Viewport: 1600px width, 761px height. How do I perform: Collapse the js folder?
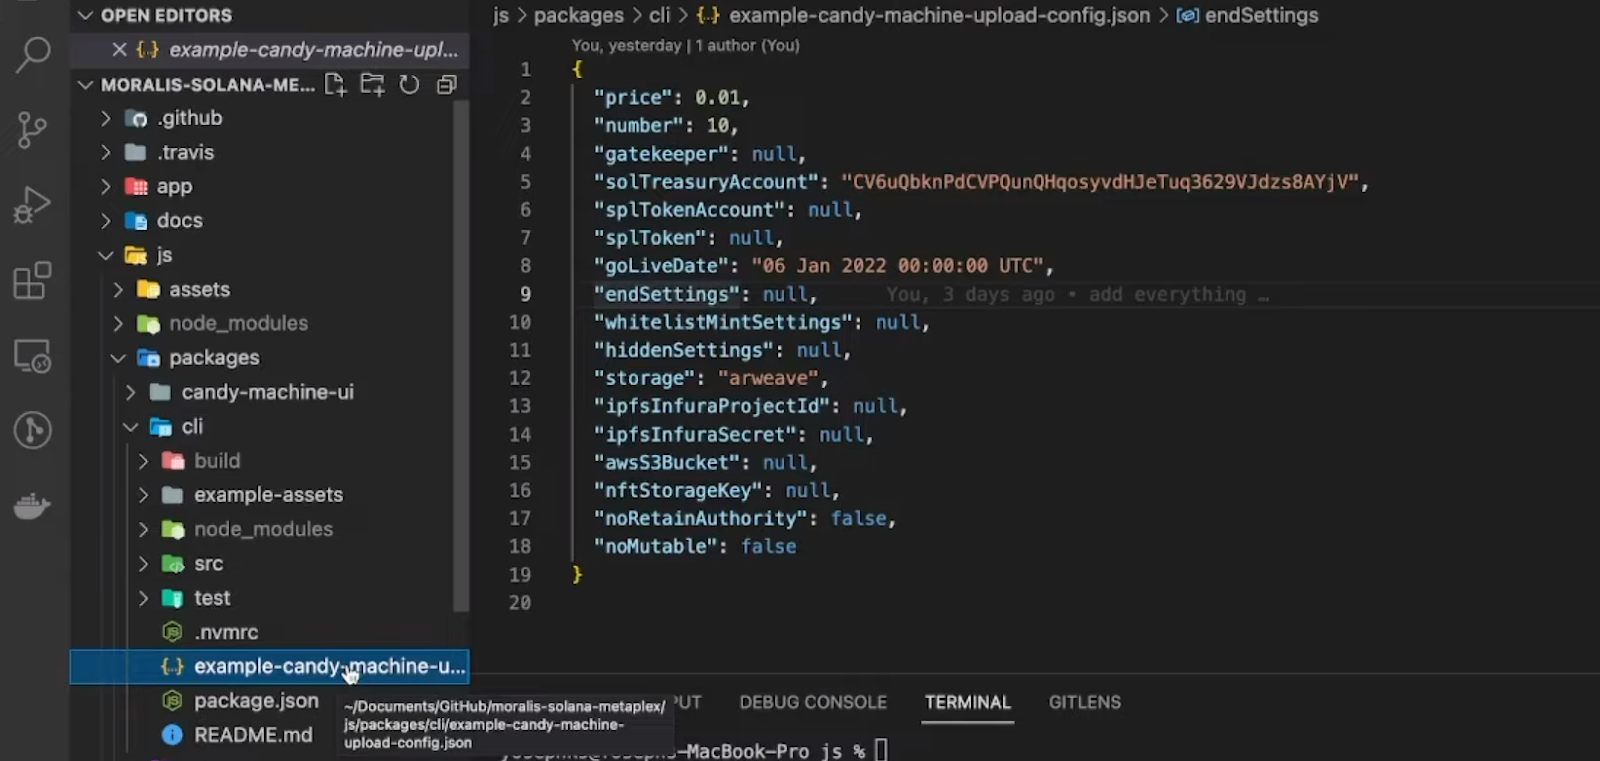(106, 255)
